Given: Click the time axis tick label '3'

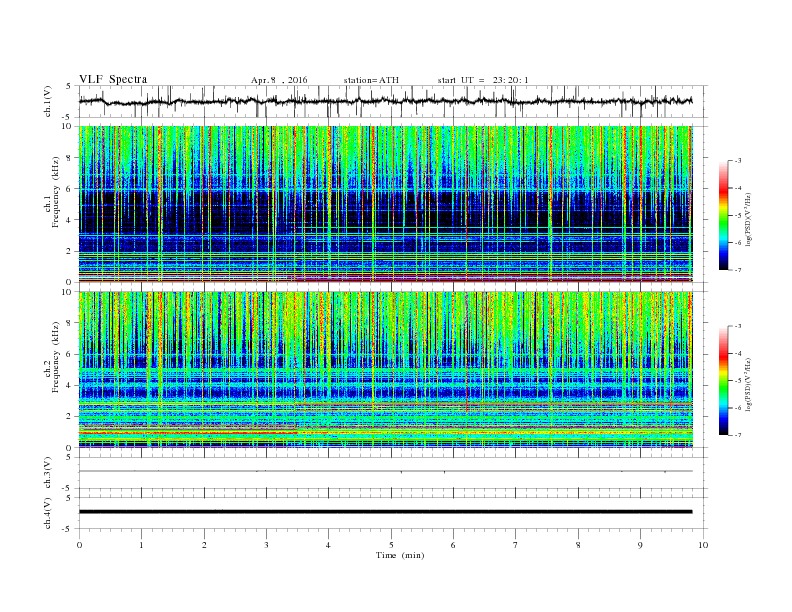Looking at the screenshot, I should tap(266, 545).
